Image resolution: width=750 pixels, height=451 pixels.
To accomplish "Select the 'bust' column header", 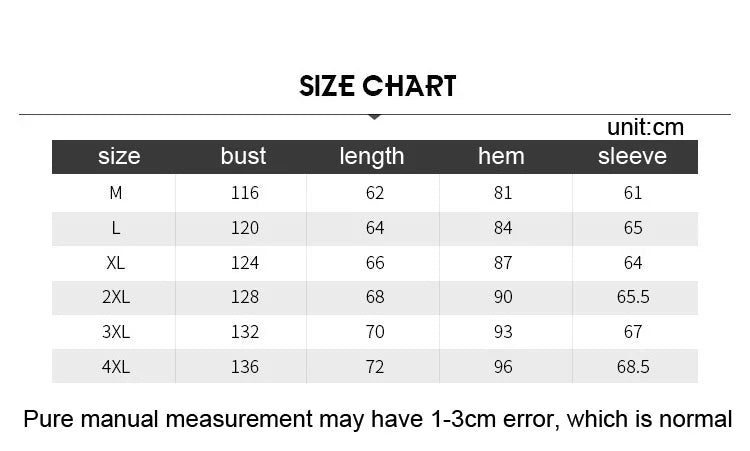I will pos(243,156).
